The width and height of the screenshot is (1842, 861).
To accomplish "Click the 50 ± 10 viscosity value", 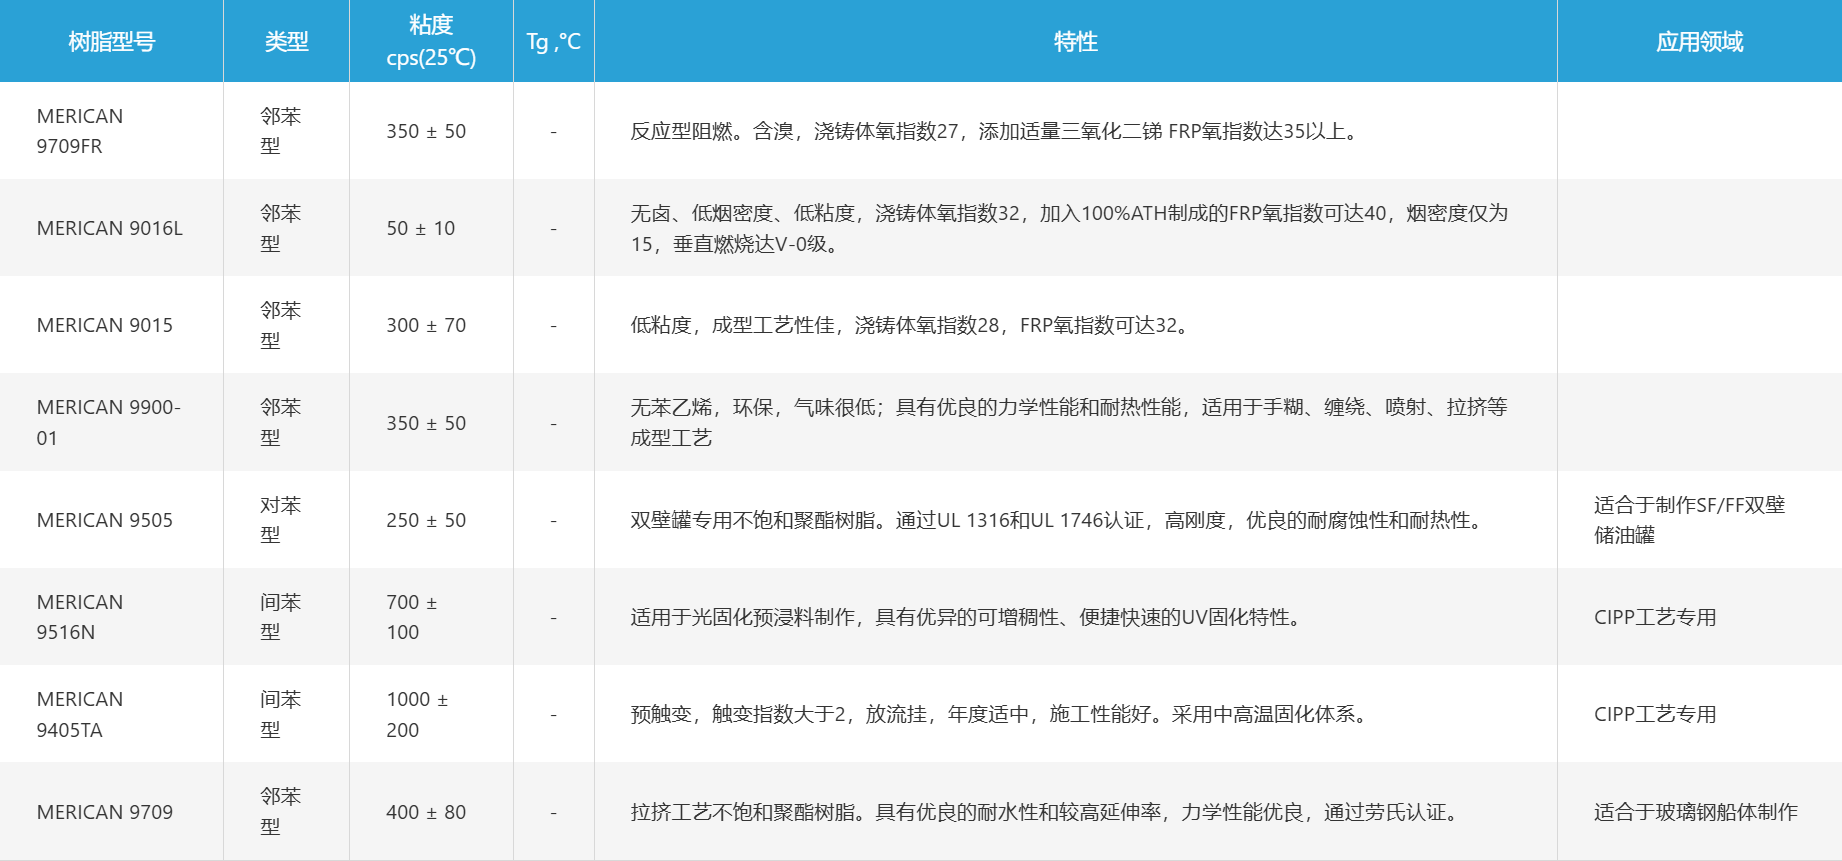I will point(421,228).
